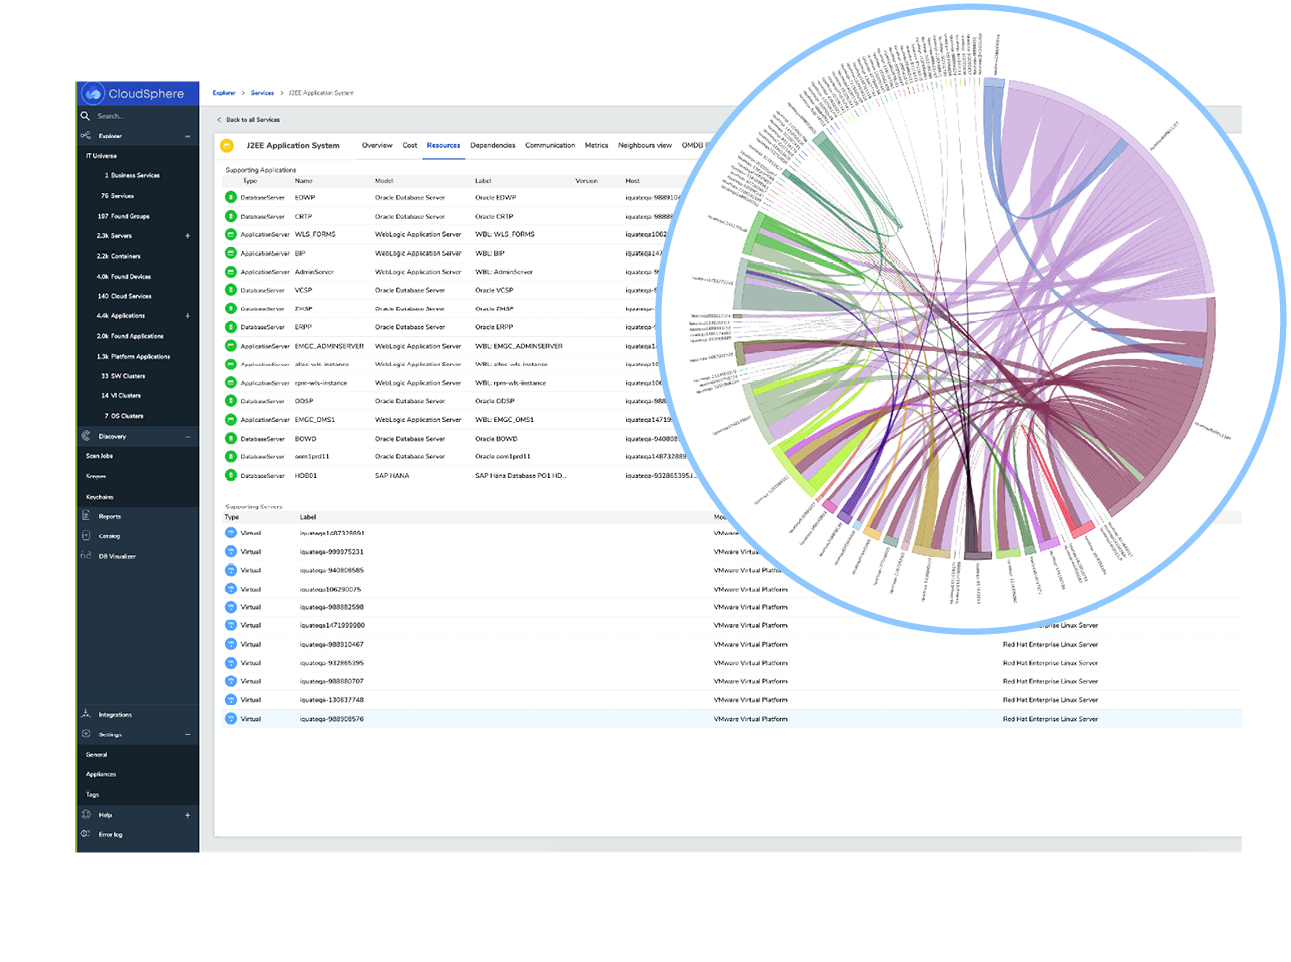The image size is (1291, 962).
Task: Collapse the Discovery section with minus
Action: (x=187, y=437)
